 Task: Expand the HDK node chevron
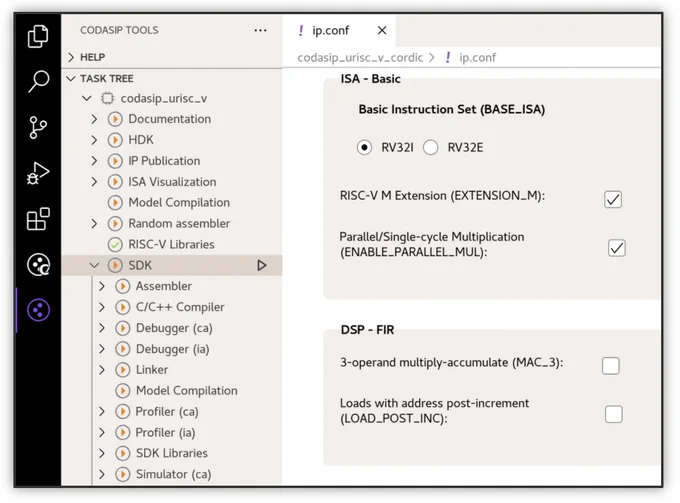(x=94, y=140)
